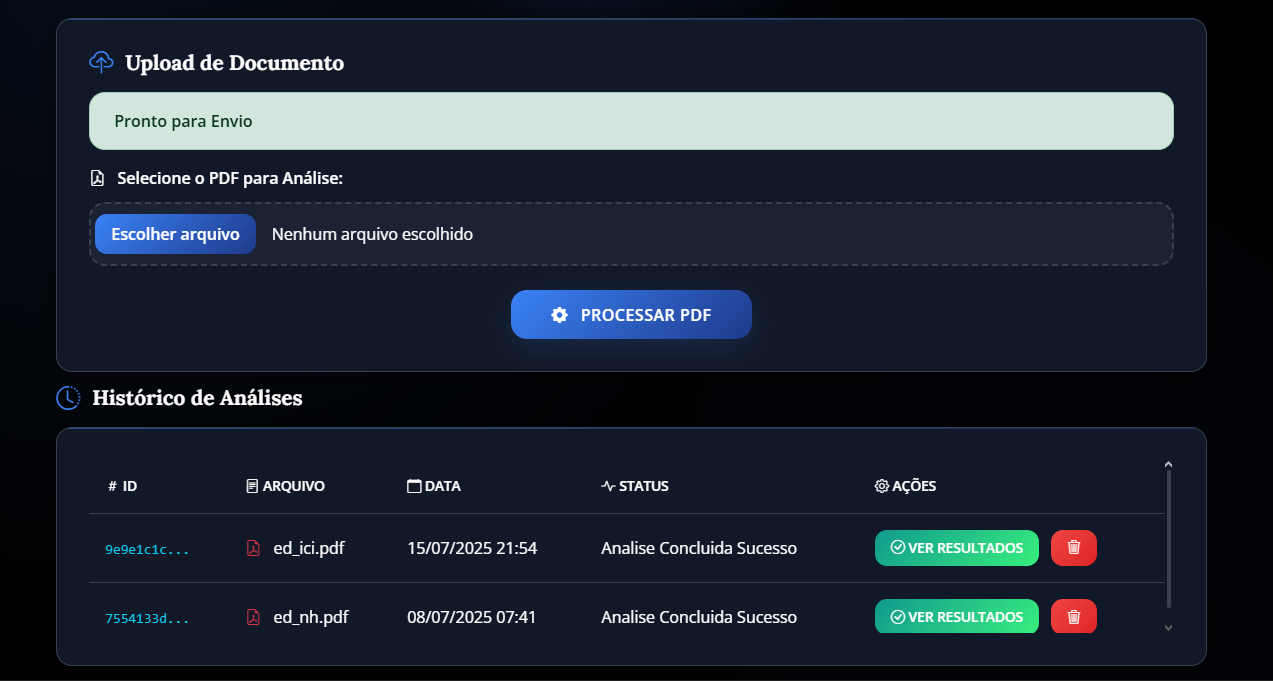
Task: Click the ed_nh.pdf file name
Action: 311,617
